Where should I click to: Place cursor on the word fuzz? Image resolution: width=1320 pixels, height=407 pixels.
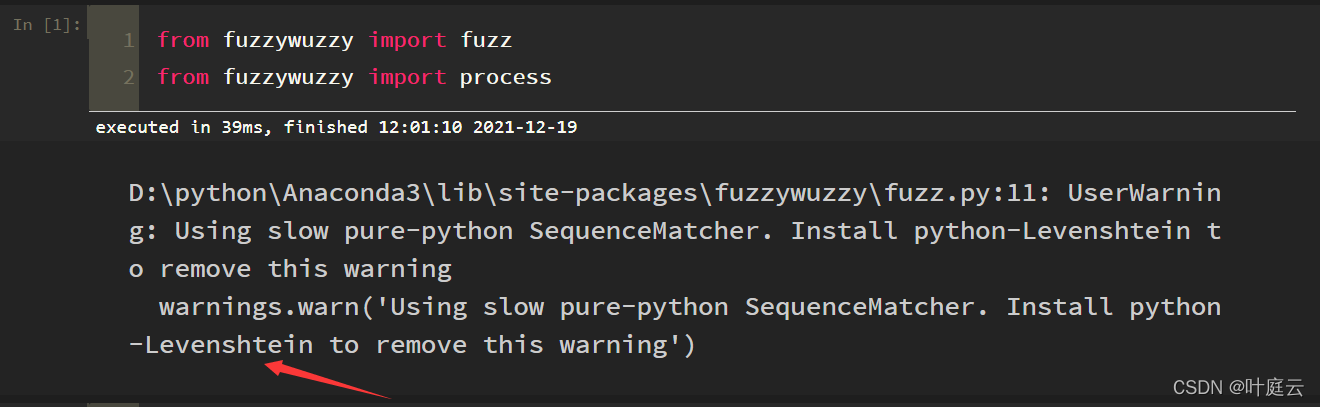click(x=486, y=41)
